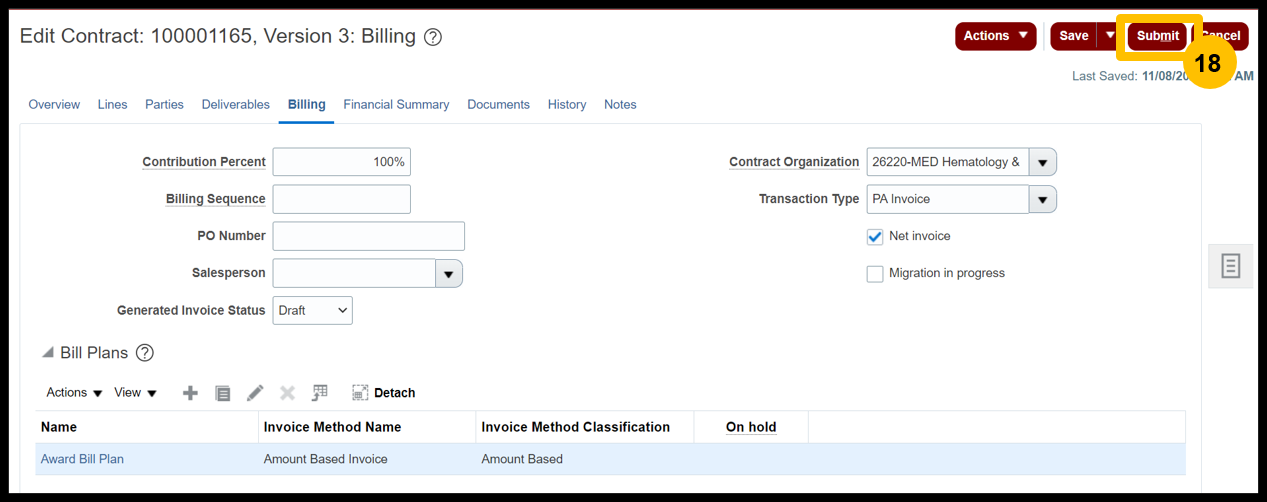Open Bill Plans Actions menu
Viewport: 1267px width, 502px height.
[75, 393]
